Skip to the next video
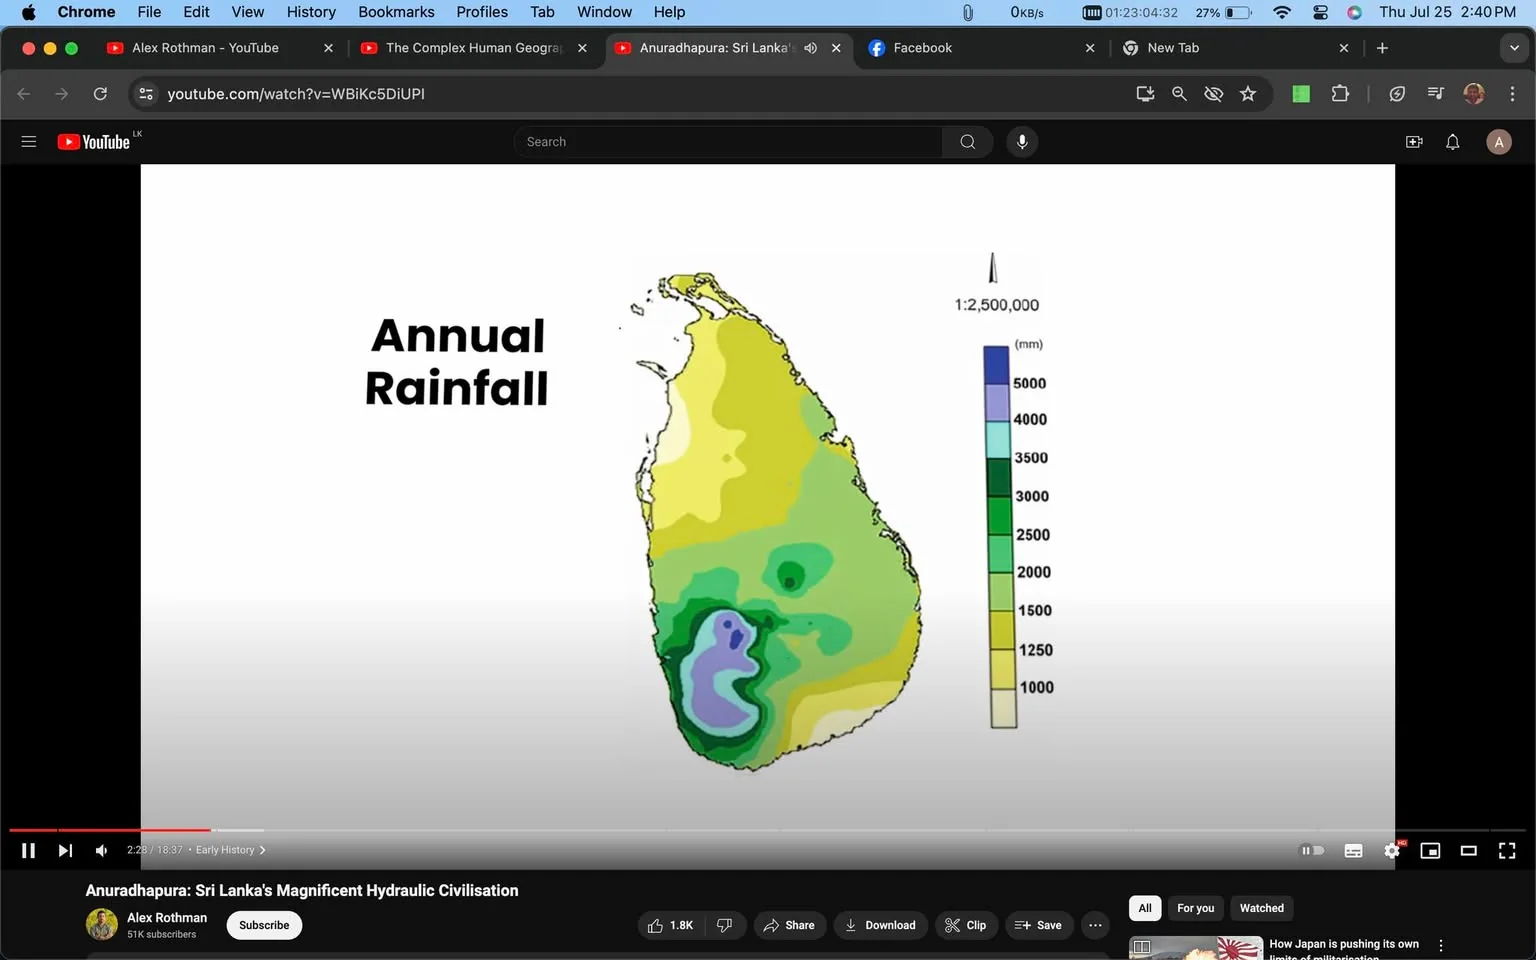Viewport: 1536px width, 960px height. point(65,850)
